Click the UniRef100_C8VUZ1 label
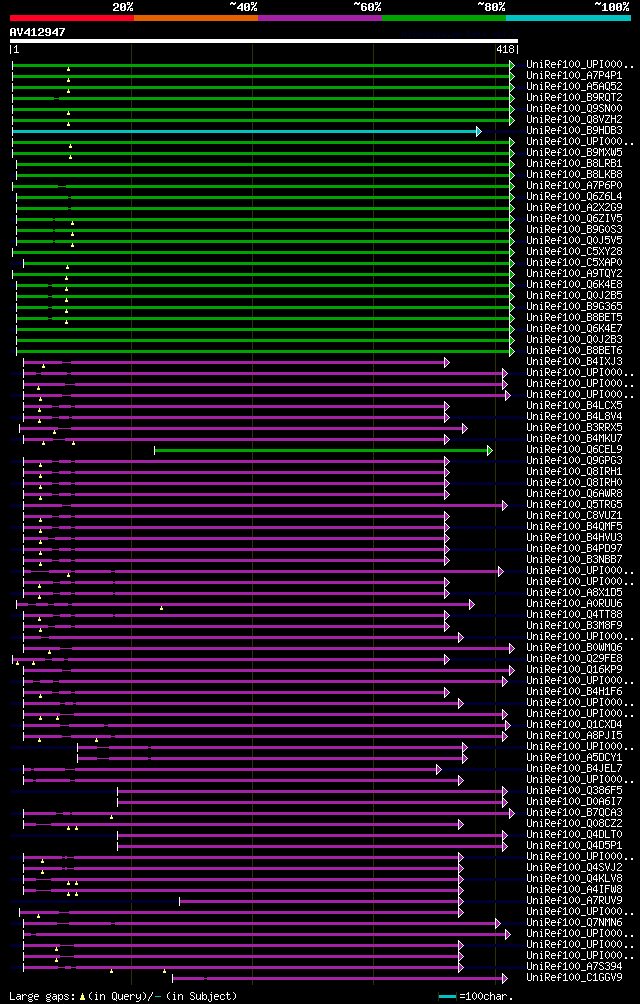This screenshot has width=640, height=1004. 574,515
